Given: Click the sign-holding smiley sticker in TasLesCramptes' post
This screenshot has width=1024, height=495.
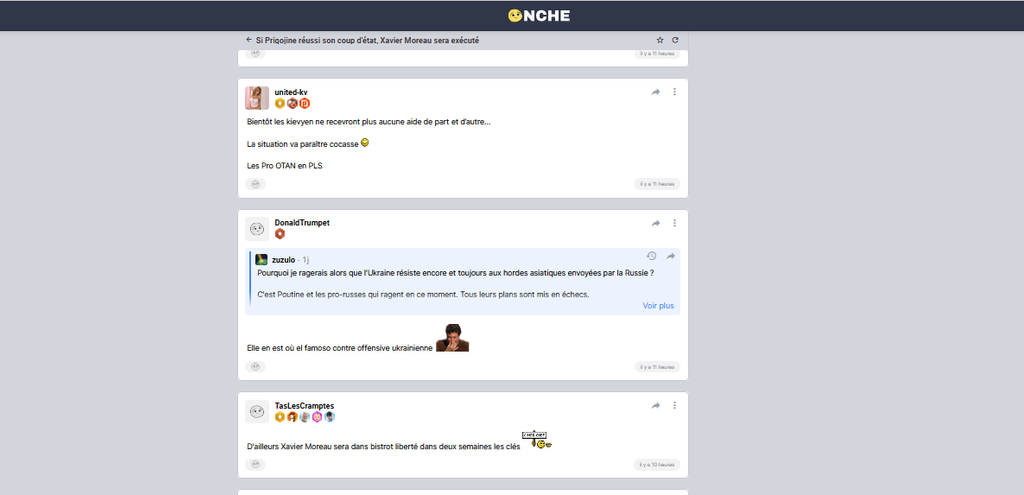Looking at the screenshot, I should pyautogui.click(x=537, y=440).
